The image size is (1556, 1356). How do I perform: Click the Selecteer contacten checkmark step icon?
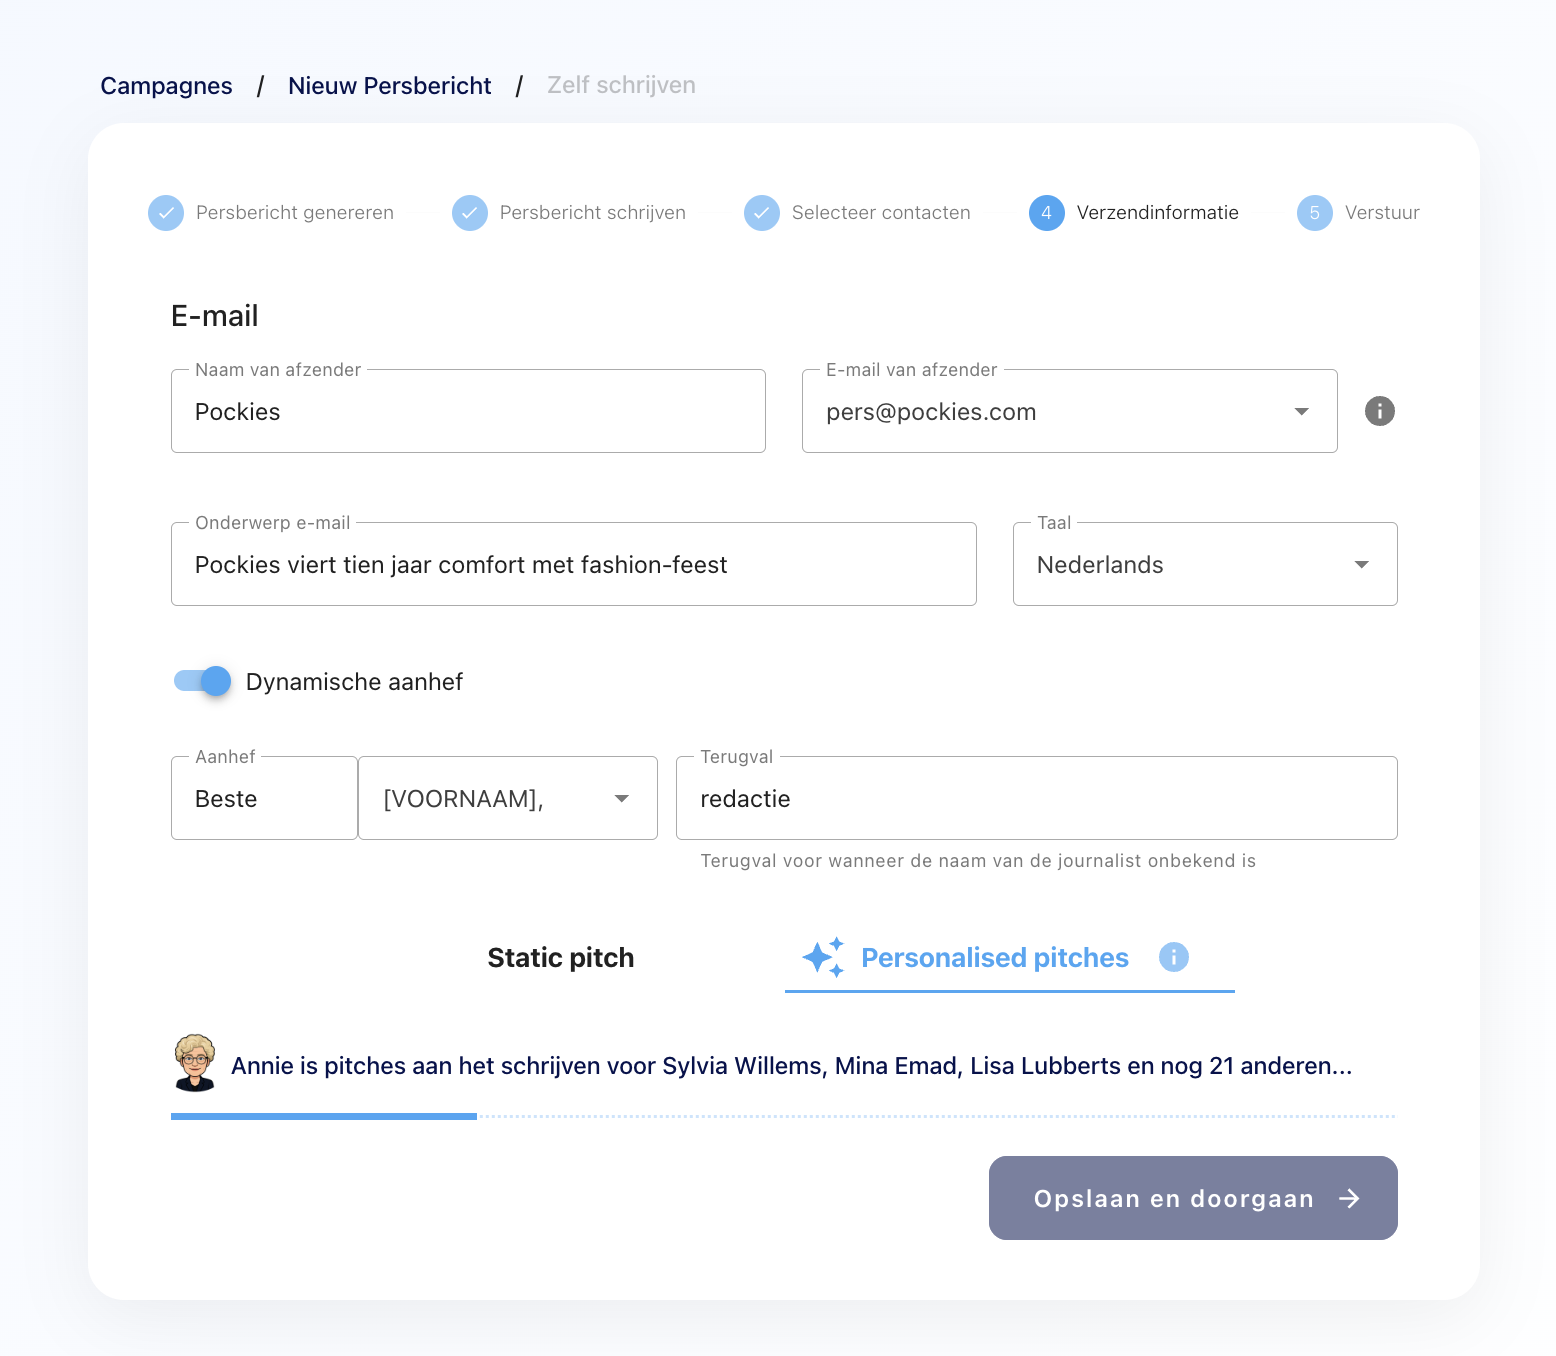click(x=761, y=213)
